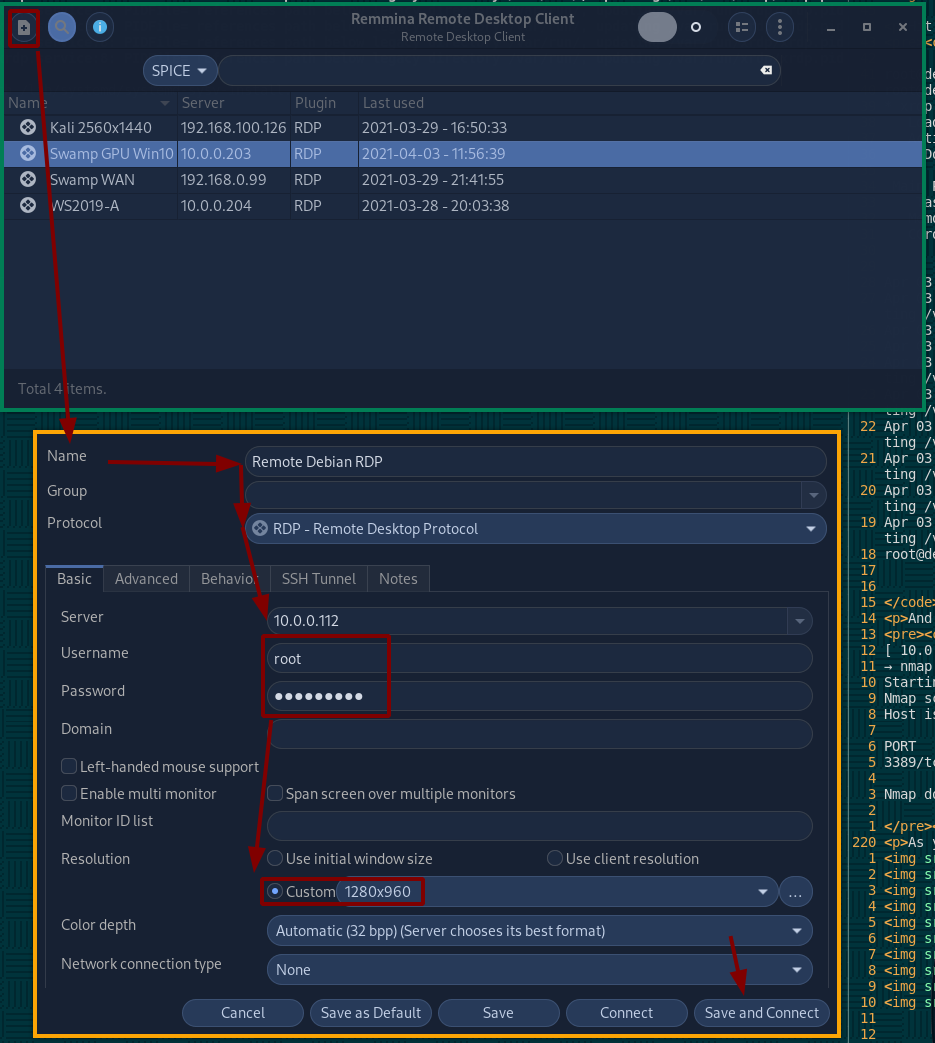Click the Monitor ID list field

tap(539, 826)
